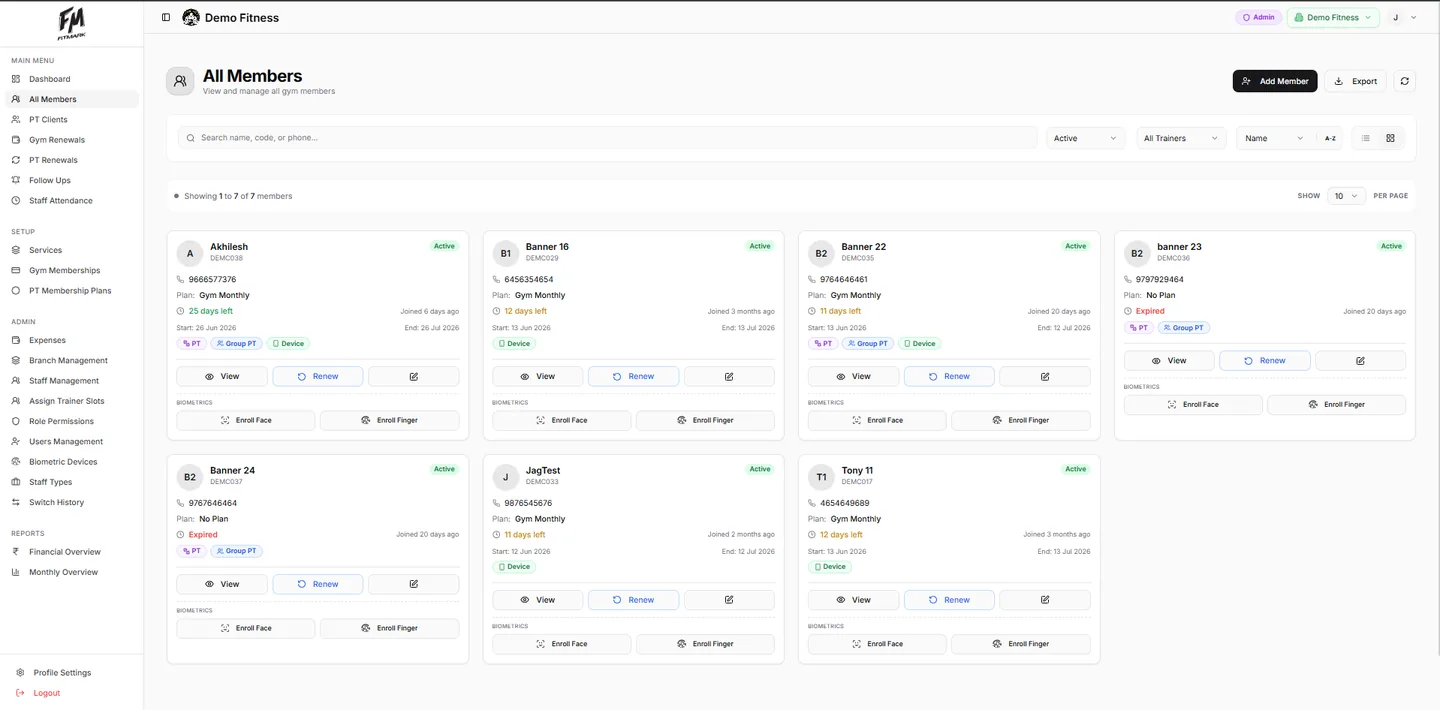Image resolution: width=1440 pixels, height=710 pixels.
Task: Open PT Clients in the sidebar
Action: [x=48, y=119]
